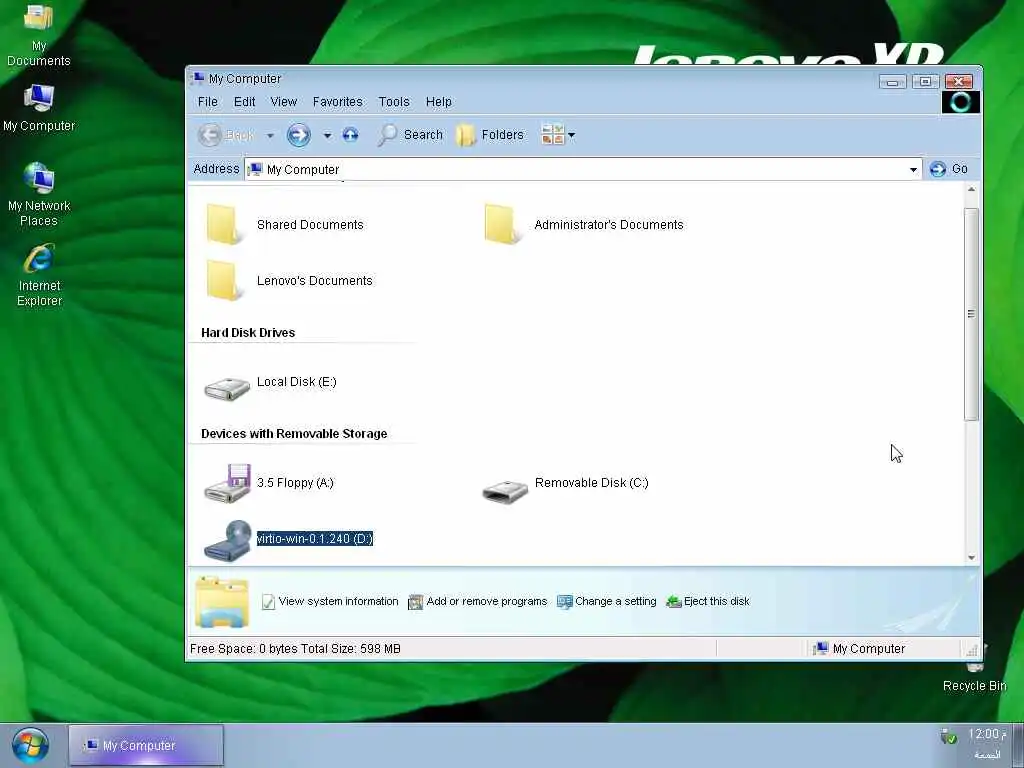The image size is (1024, 768).
Task: Open the Address bar dropdown list
Action: pyautogui.click(x=913, y=170)
